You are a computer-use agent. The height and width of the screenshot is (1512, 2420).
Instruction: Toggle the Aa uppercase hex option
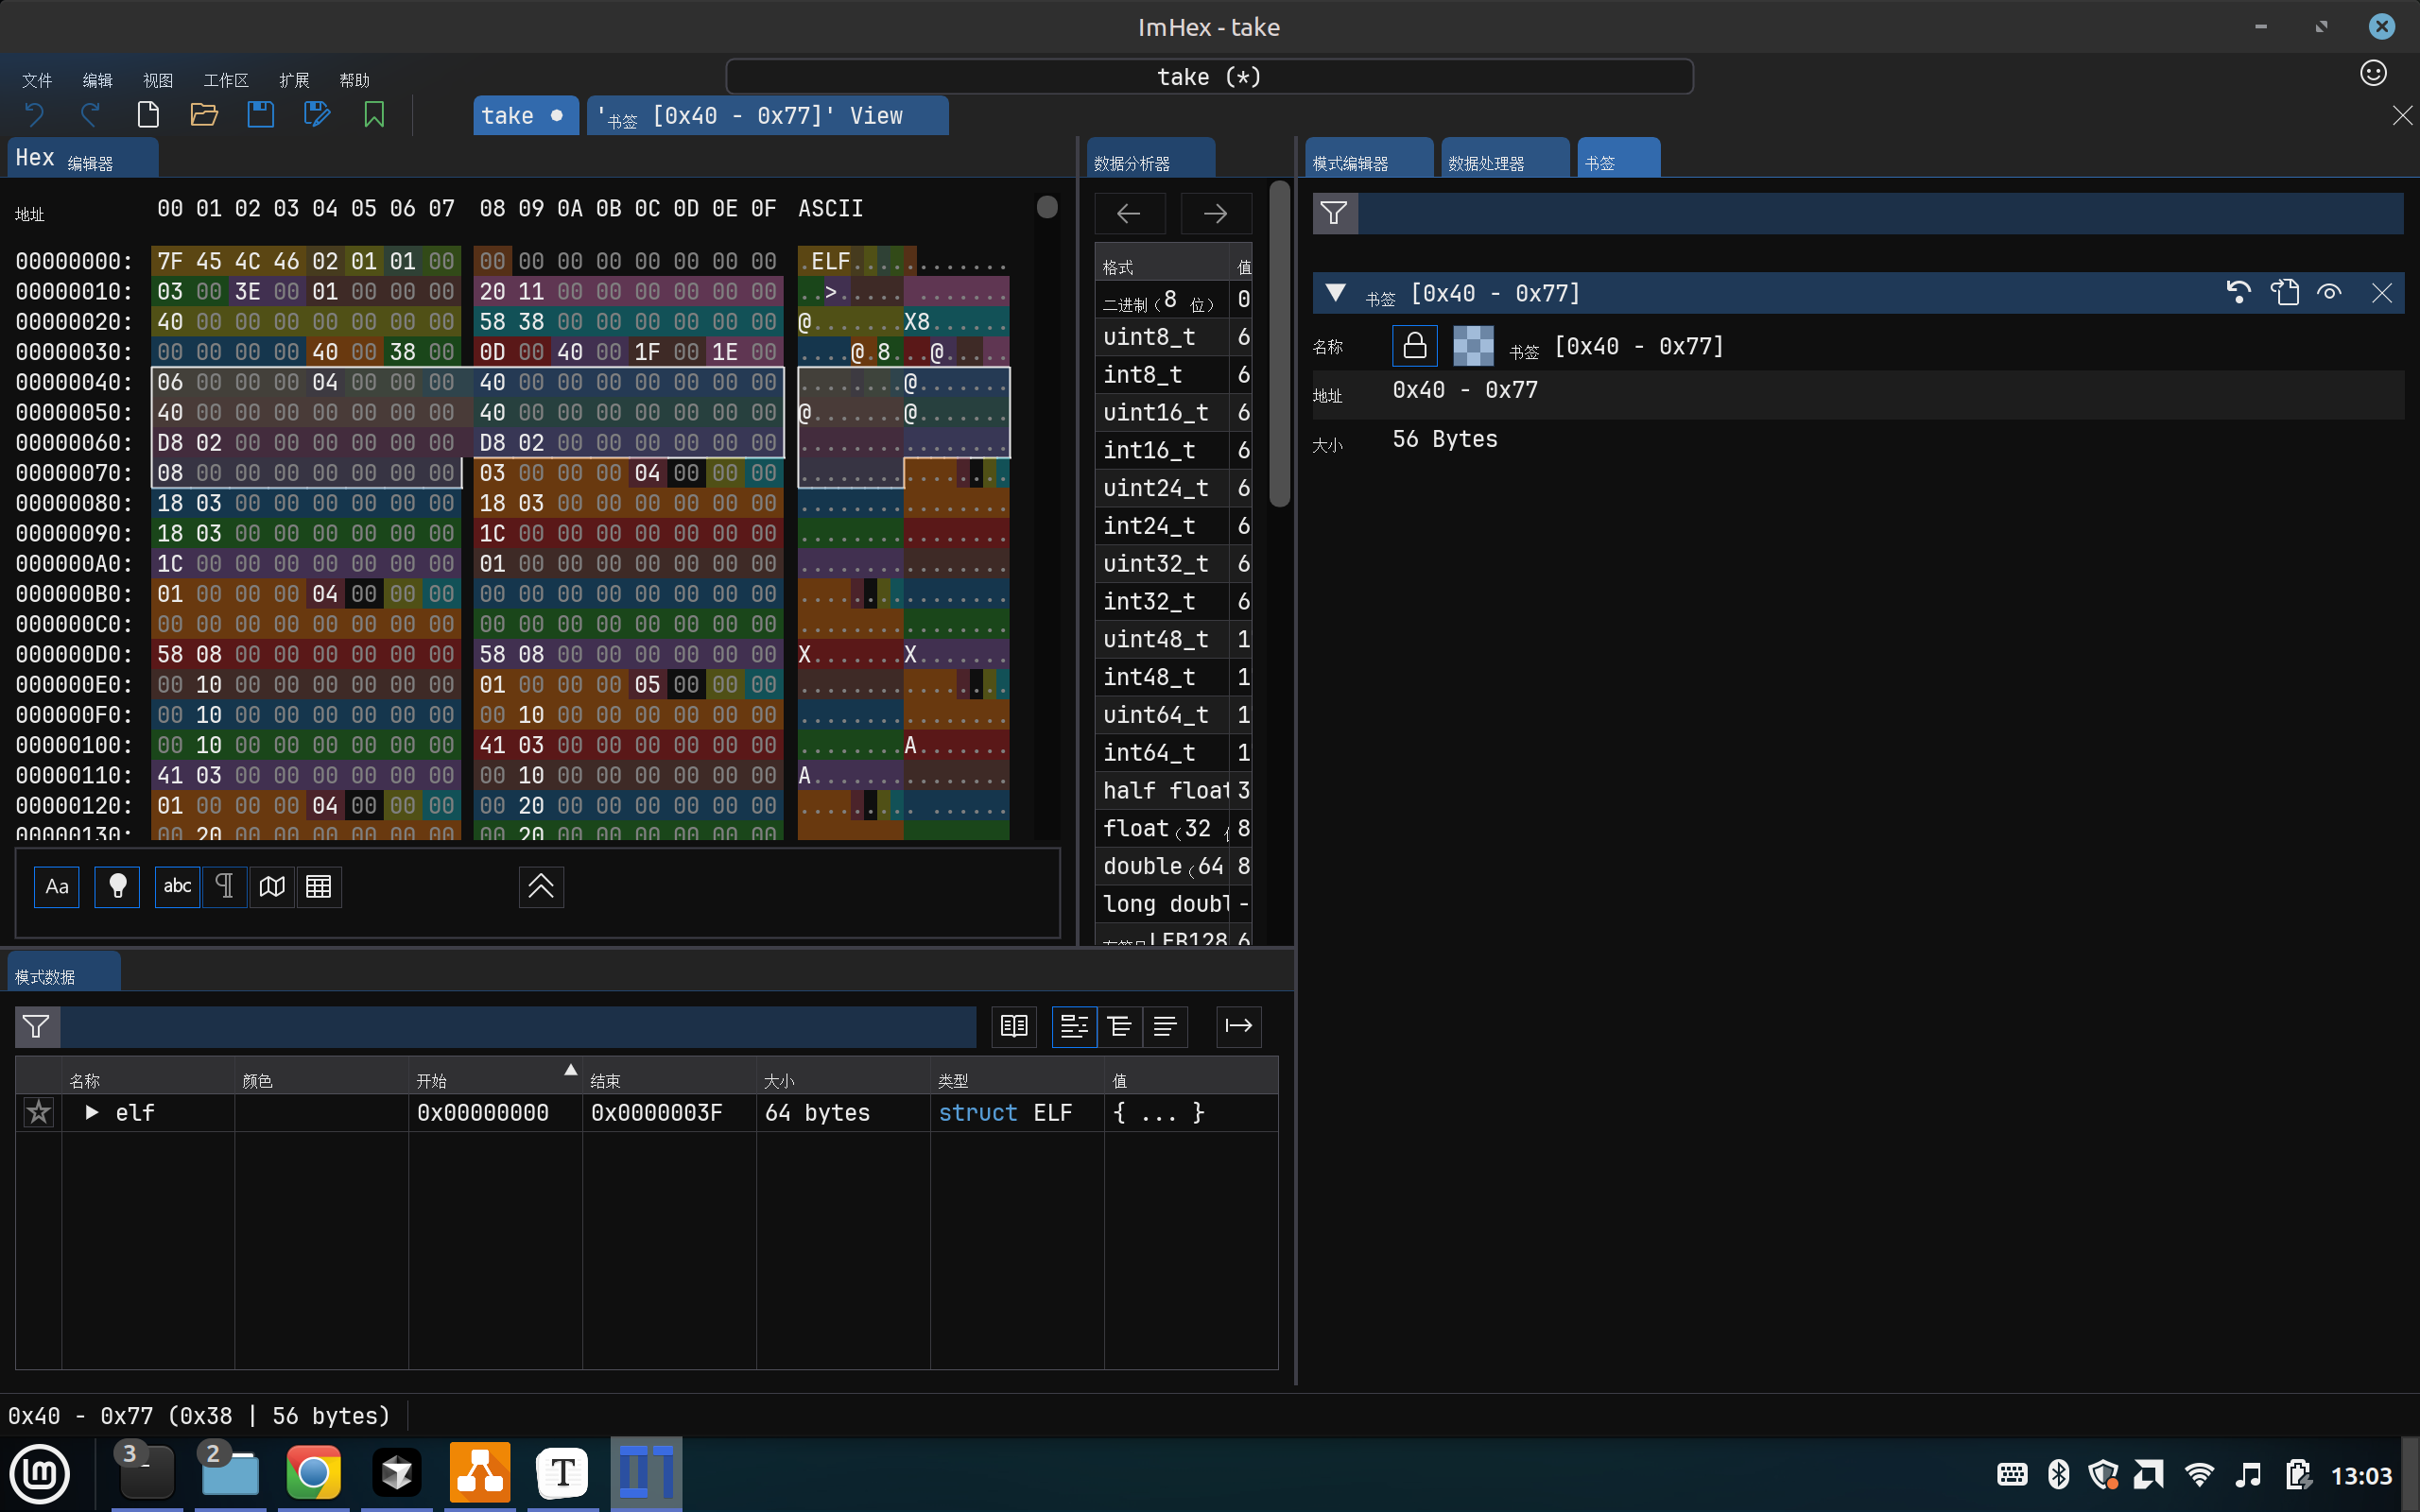(57, 887)
